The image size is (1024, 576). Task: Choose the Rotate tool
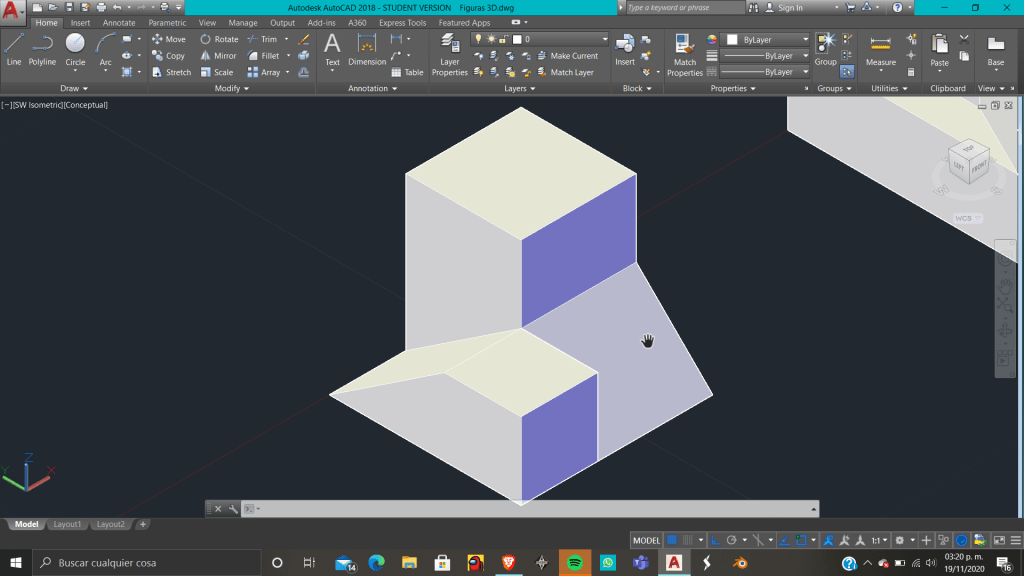point(219,39)
